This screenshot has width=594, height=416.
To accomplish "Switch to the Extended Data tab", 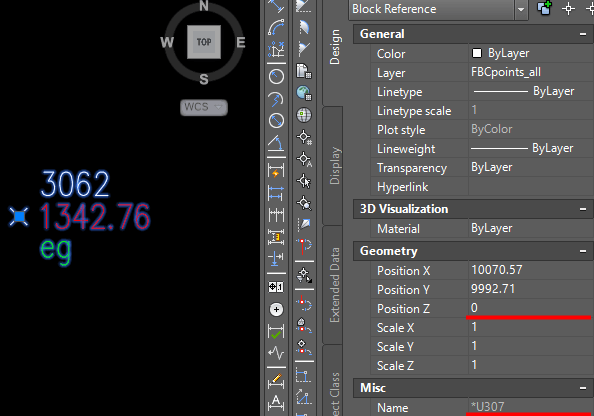I will 334,285.
